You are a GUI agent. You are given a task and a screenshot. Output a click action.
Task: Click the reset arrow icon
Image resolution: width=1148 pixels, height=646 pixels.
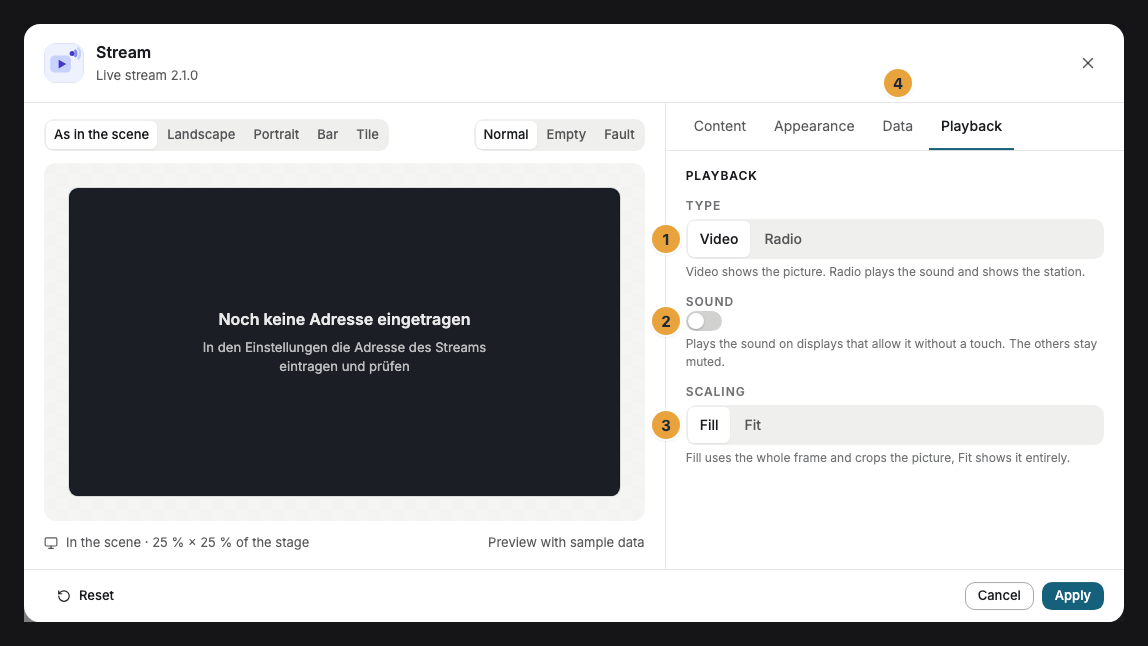64,595
